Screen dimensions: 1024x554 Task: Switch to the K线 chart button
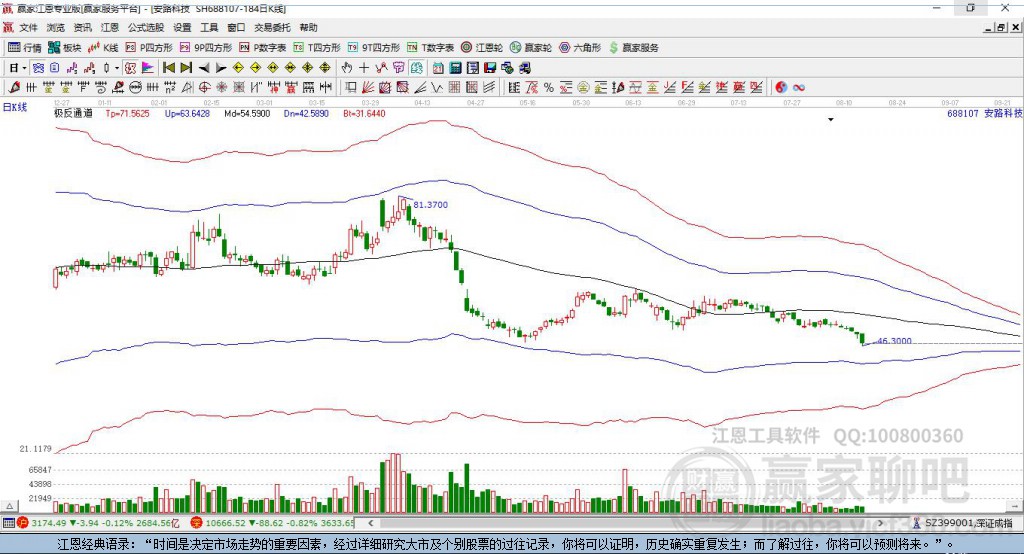103,48
